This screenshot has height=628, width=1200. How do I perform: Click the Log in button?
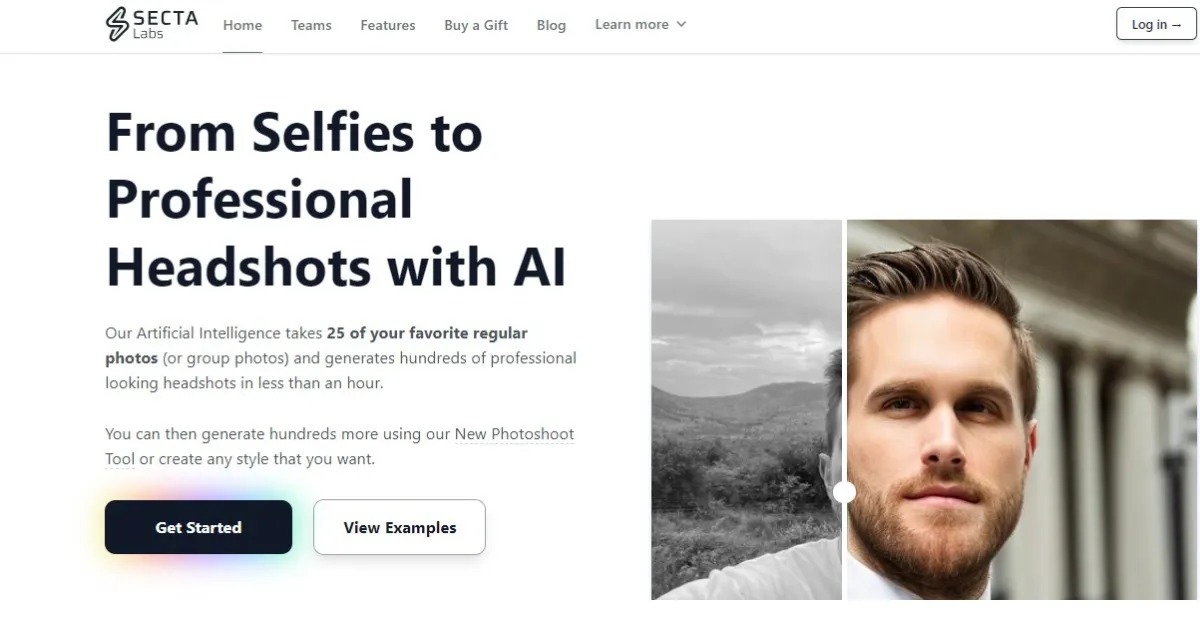click(1156, 24)
